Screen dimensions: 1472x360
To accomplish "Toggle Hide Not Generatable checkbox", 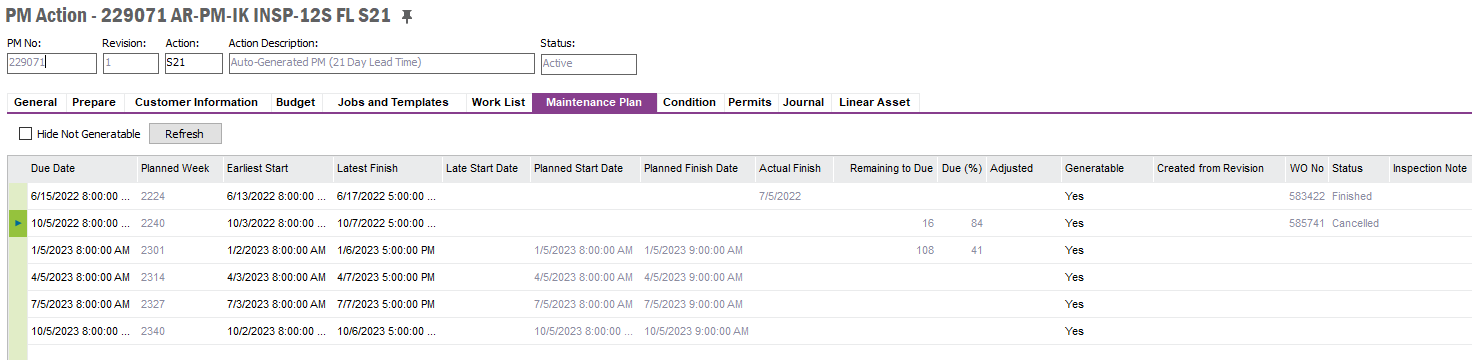I will (25, 133).
